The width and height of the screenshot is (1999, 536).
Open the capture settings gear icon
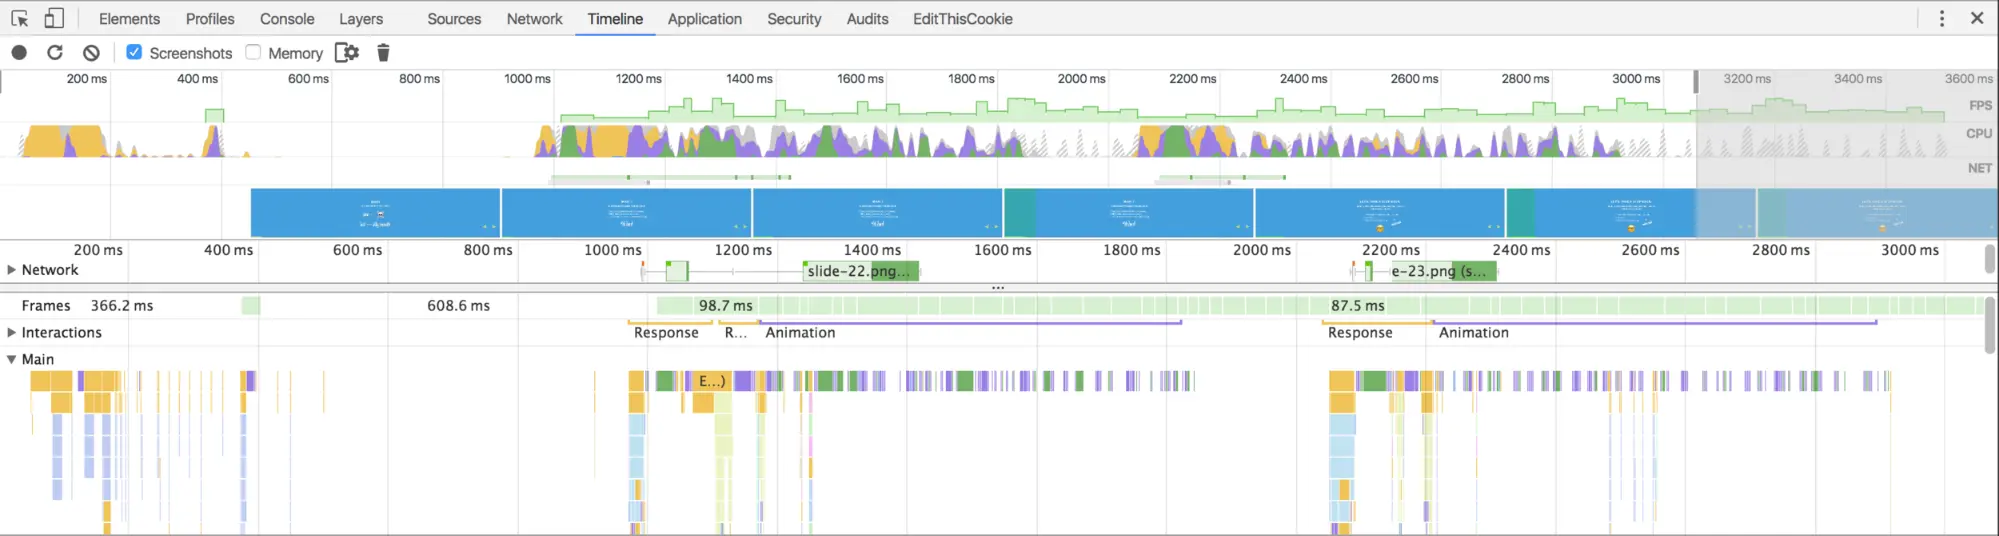(x=346, y=53)
